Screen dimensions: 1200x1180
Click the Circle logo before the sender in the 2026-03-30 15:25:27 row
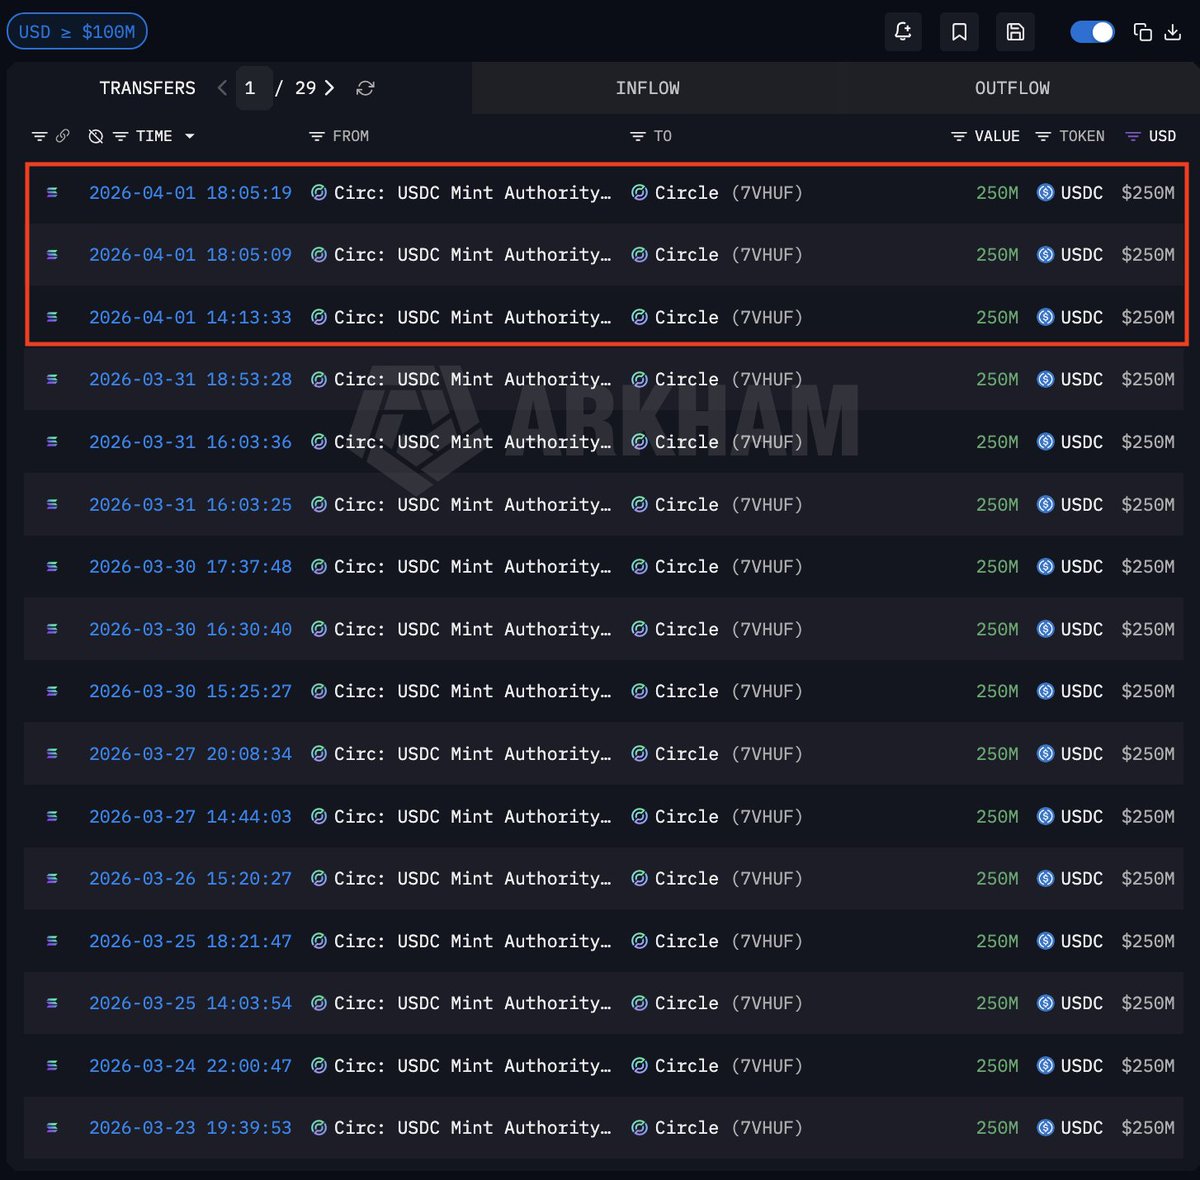click(x=319, y=692)
